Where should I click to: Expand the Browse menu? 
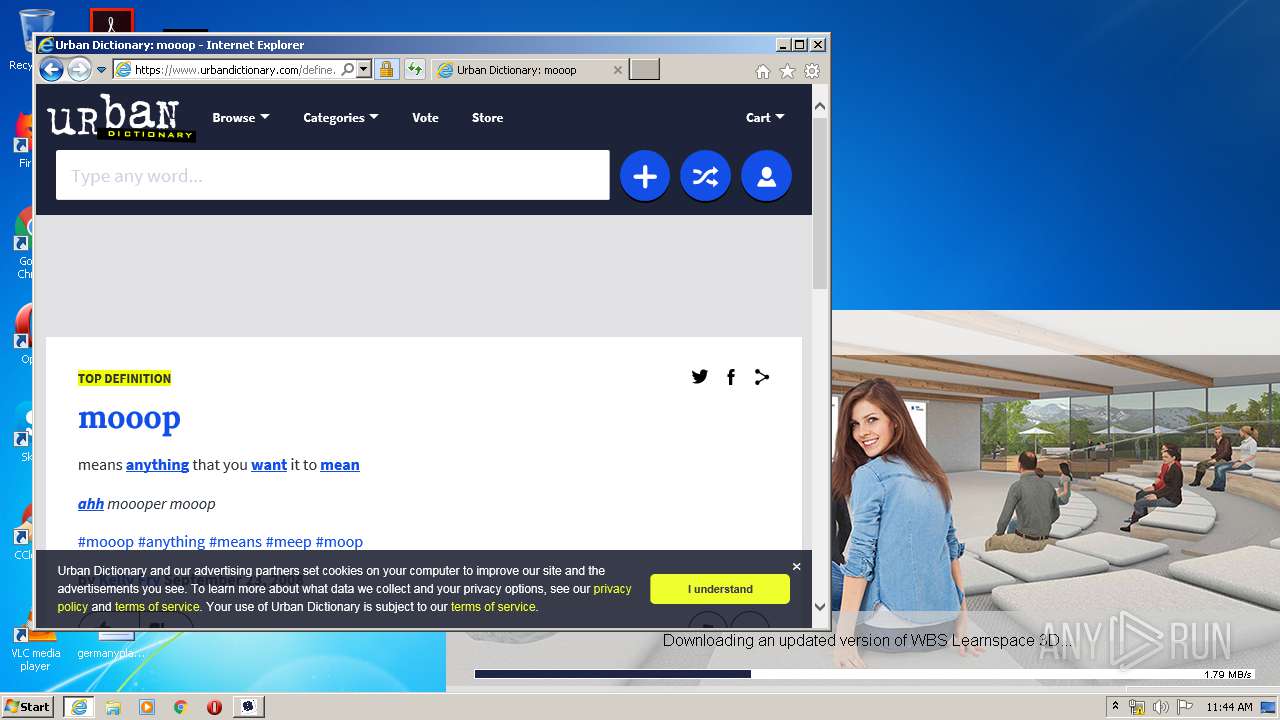[x=241, y=118]
